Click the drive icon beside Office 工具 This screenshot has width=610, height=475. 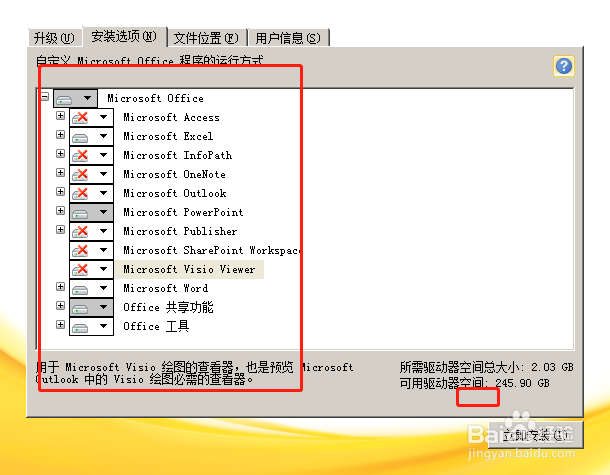80,327
